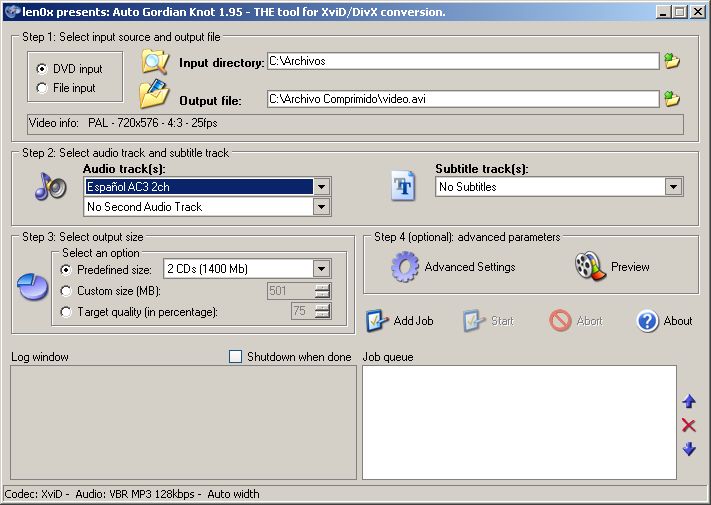Click the film reel Preview icon

click(590, 266)
